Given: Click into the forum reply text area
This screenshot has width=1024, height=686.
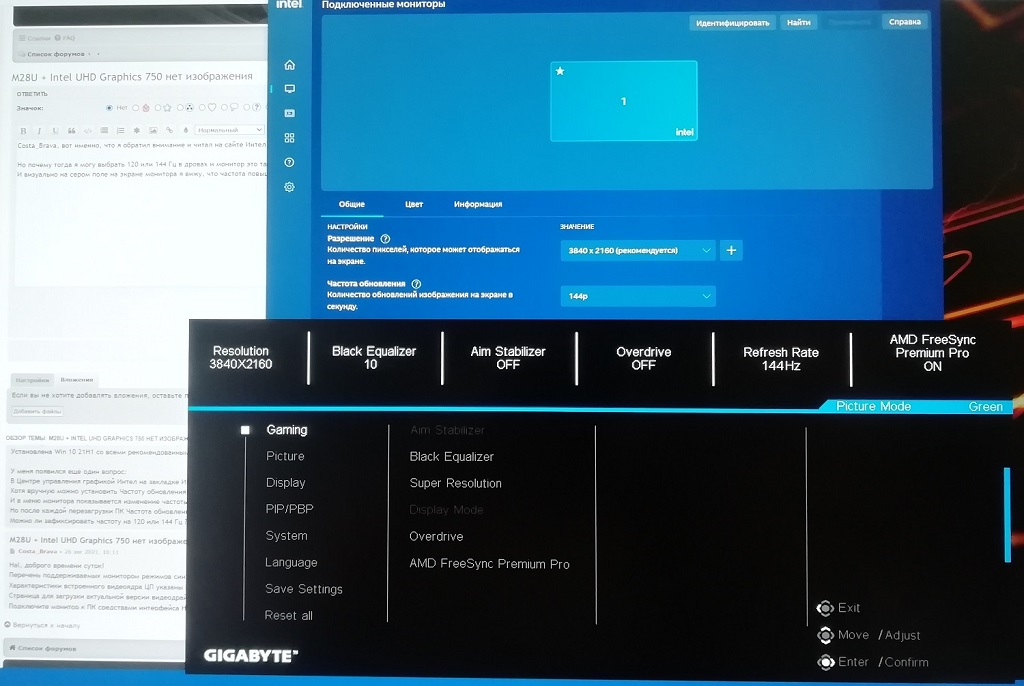Looking at the screenshot, I should click(140, 212).
